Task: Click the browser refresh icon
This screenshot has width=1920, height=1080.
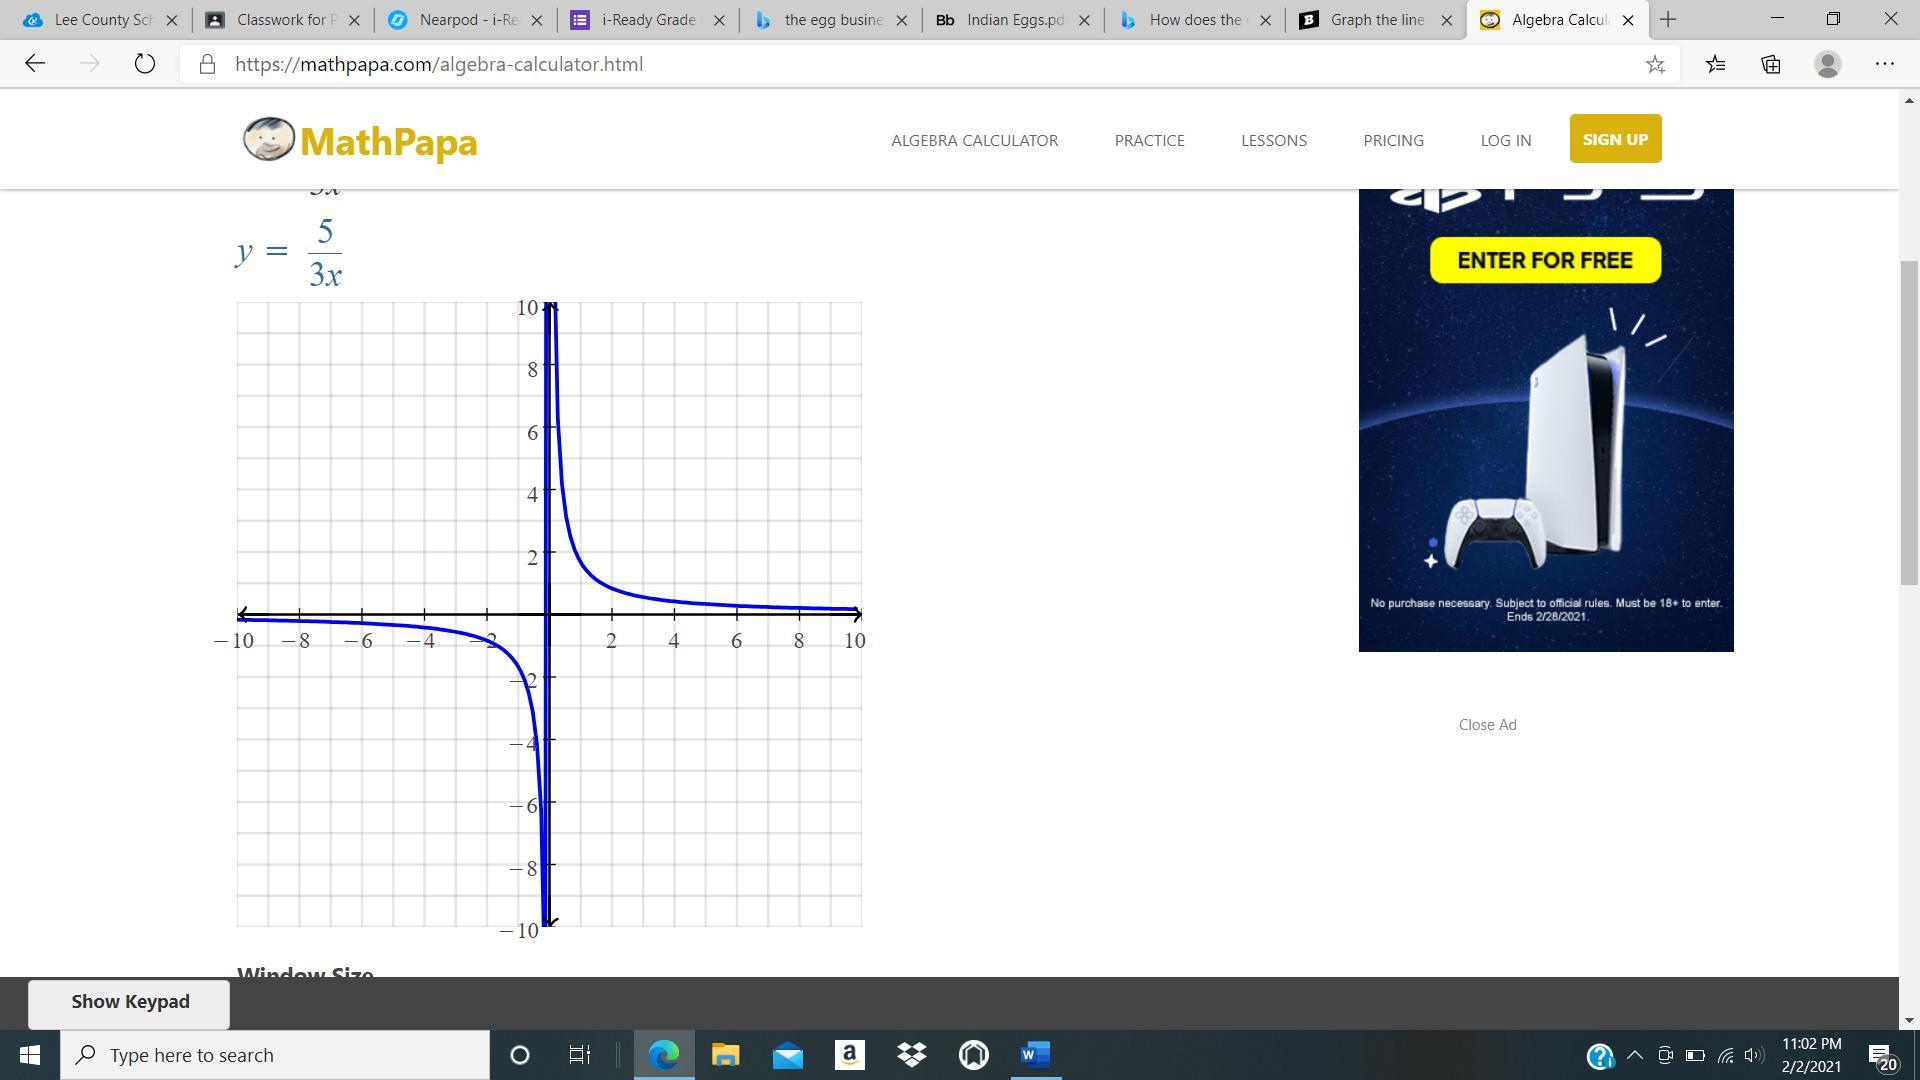Action: 144,64
